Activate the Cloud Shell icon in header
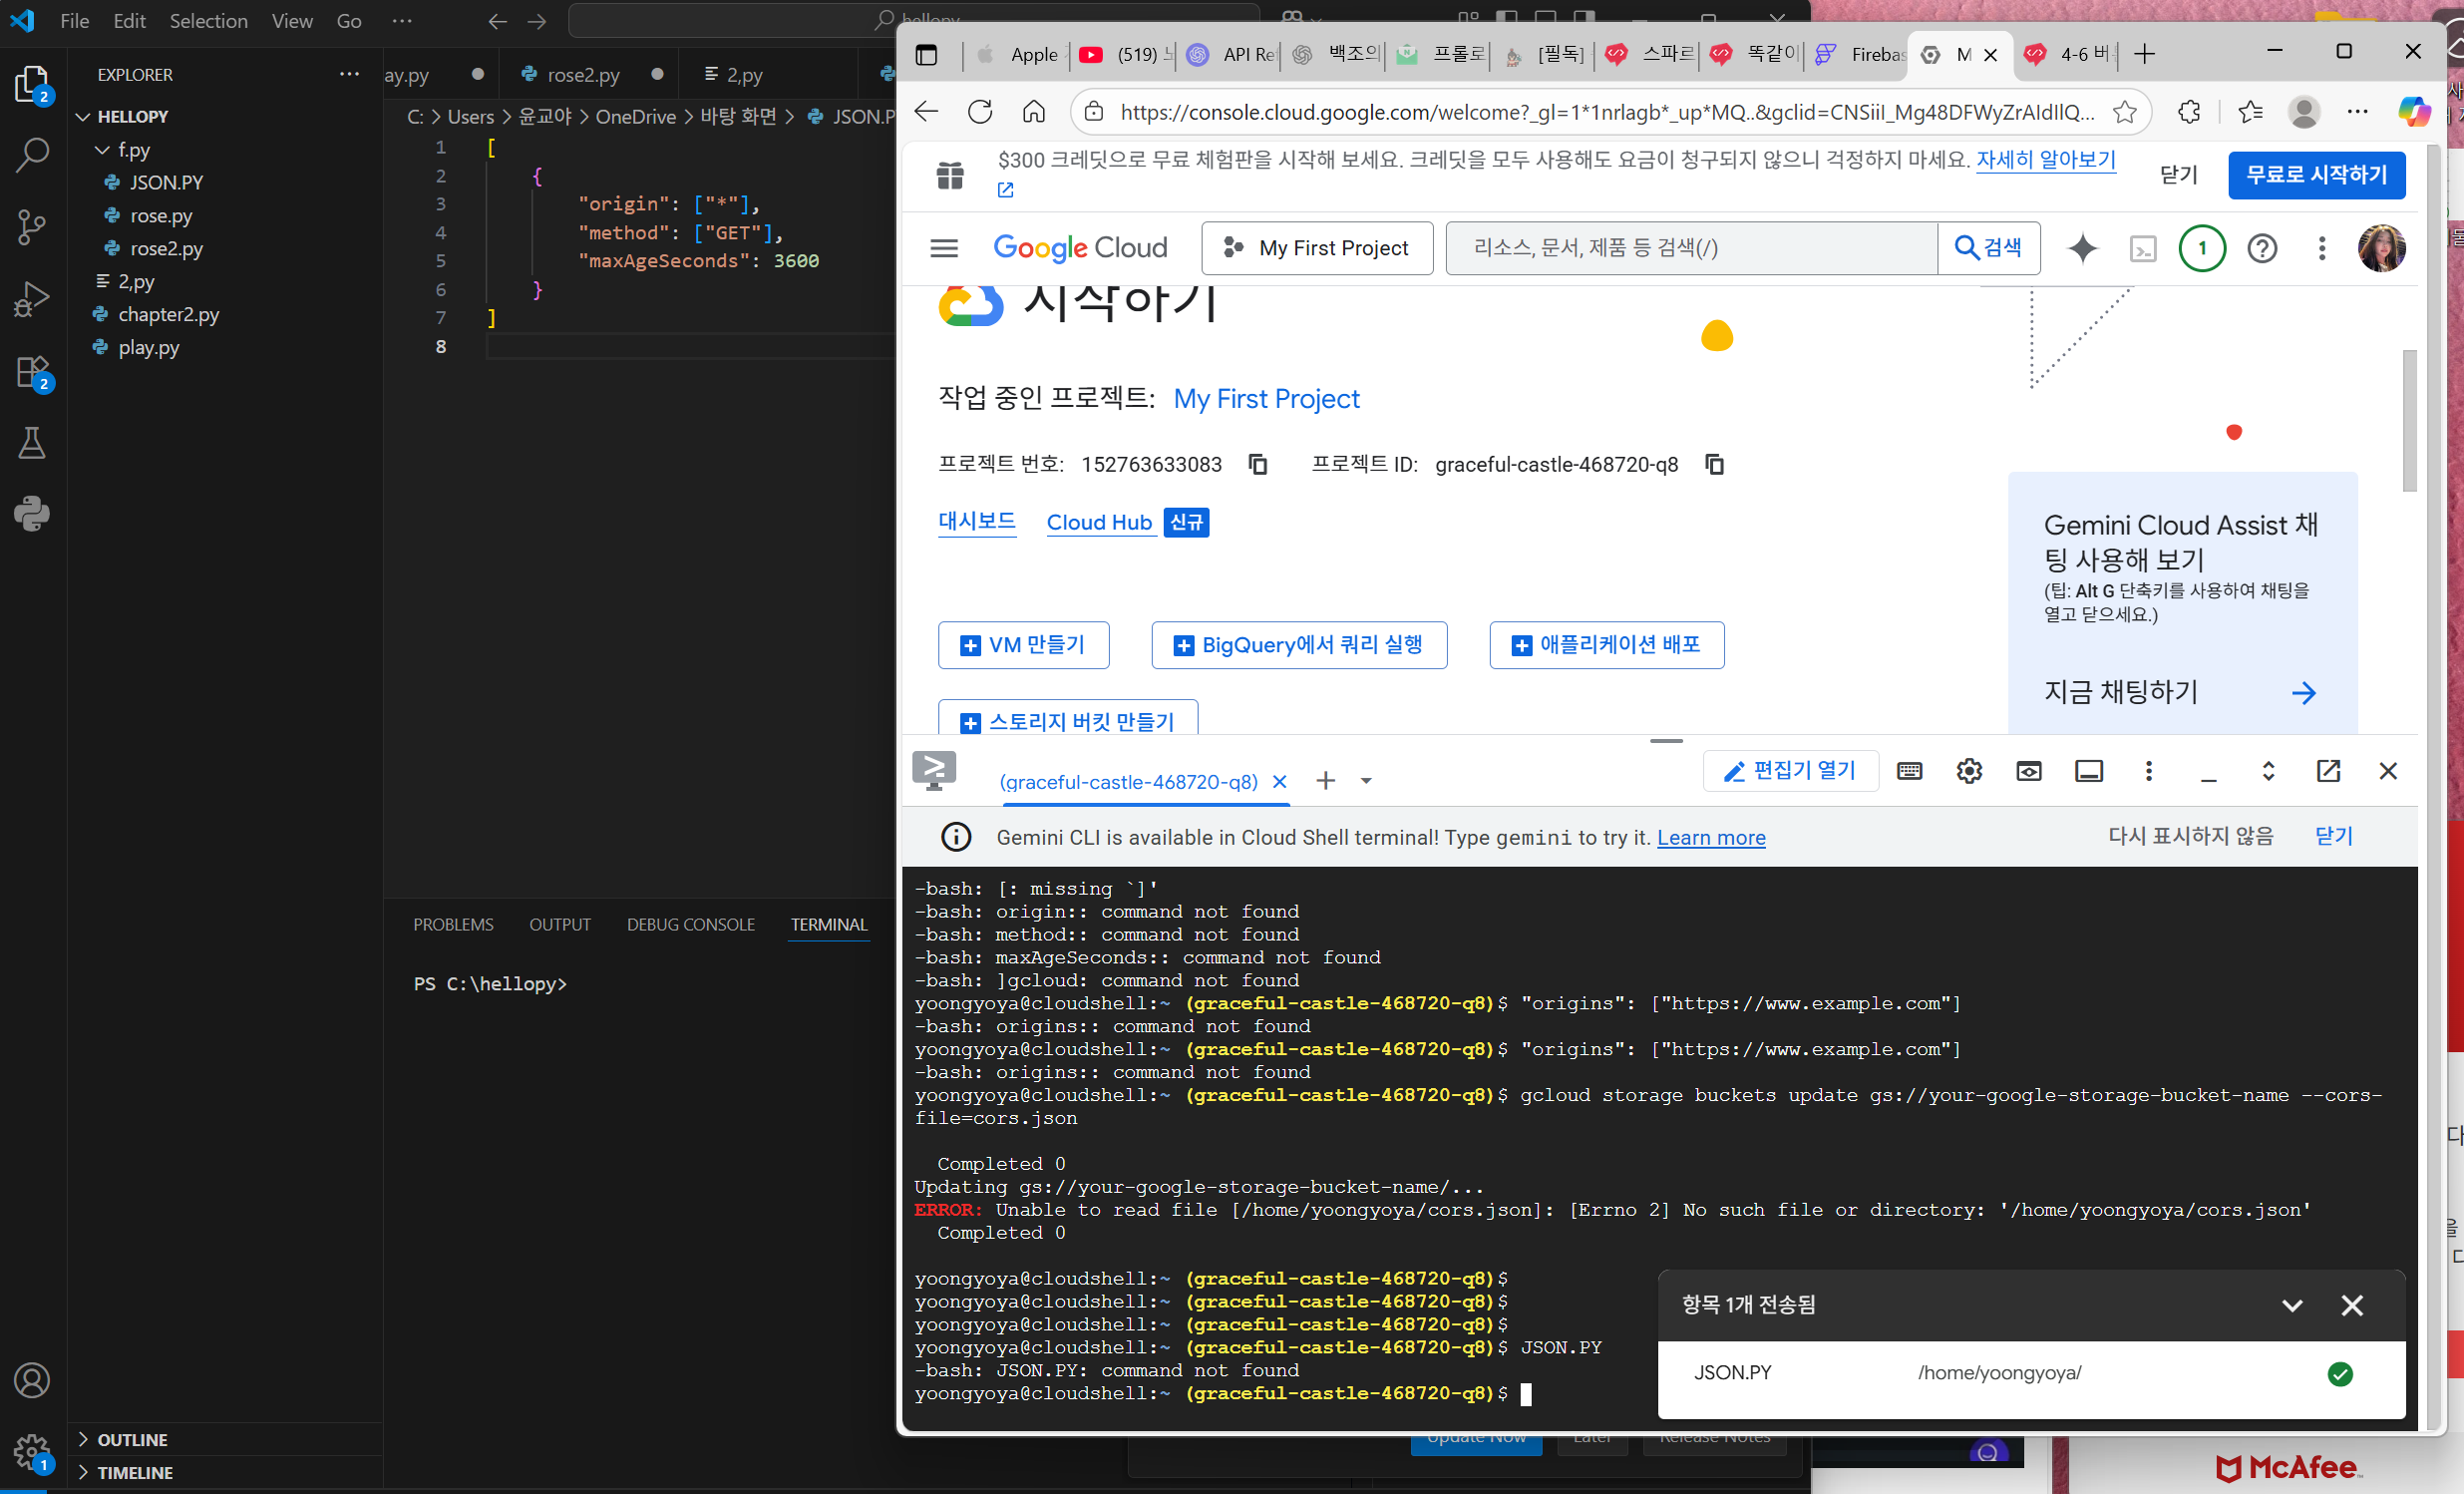Viewport: 2464px width, 1494px height. tap(2143, 248)
